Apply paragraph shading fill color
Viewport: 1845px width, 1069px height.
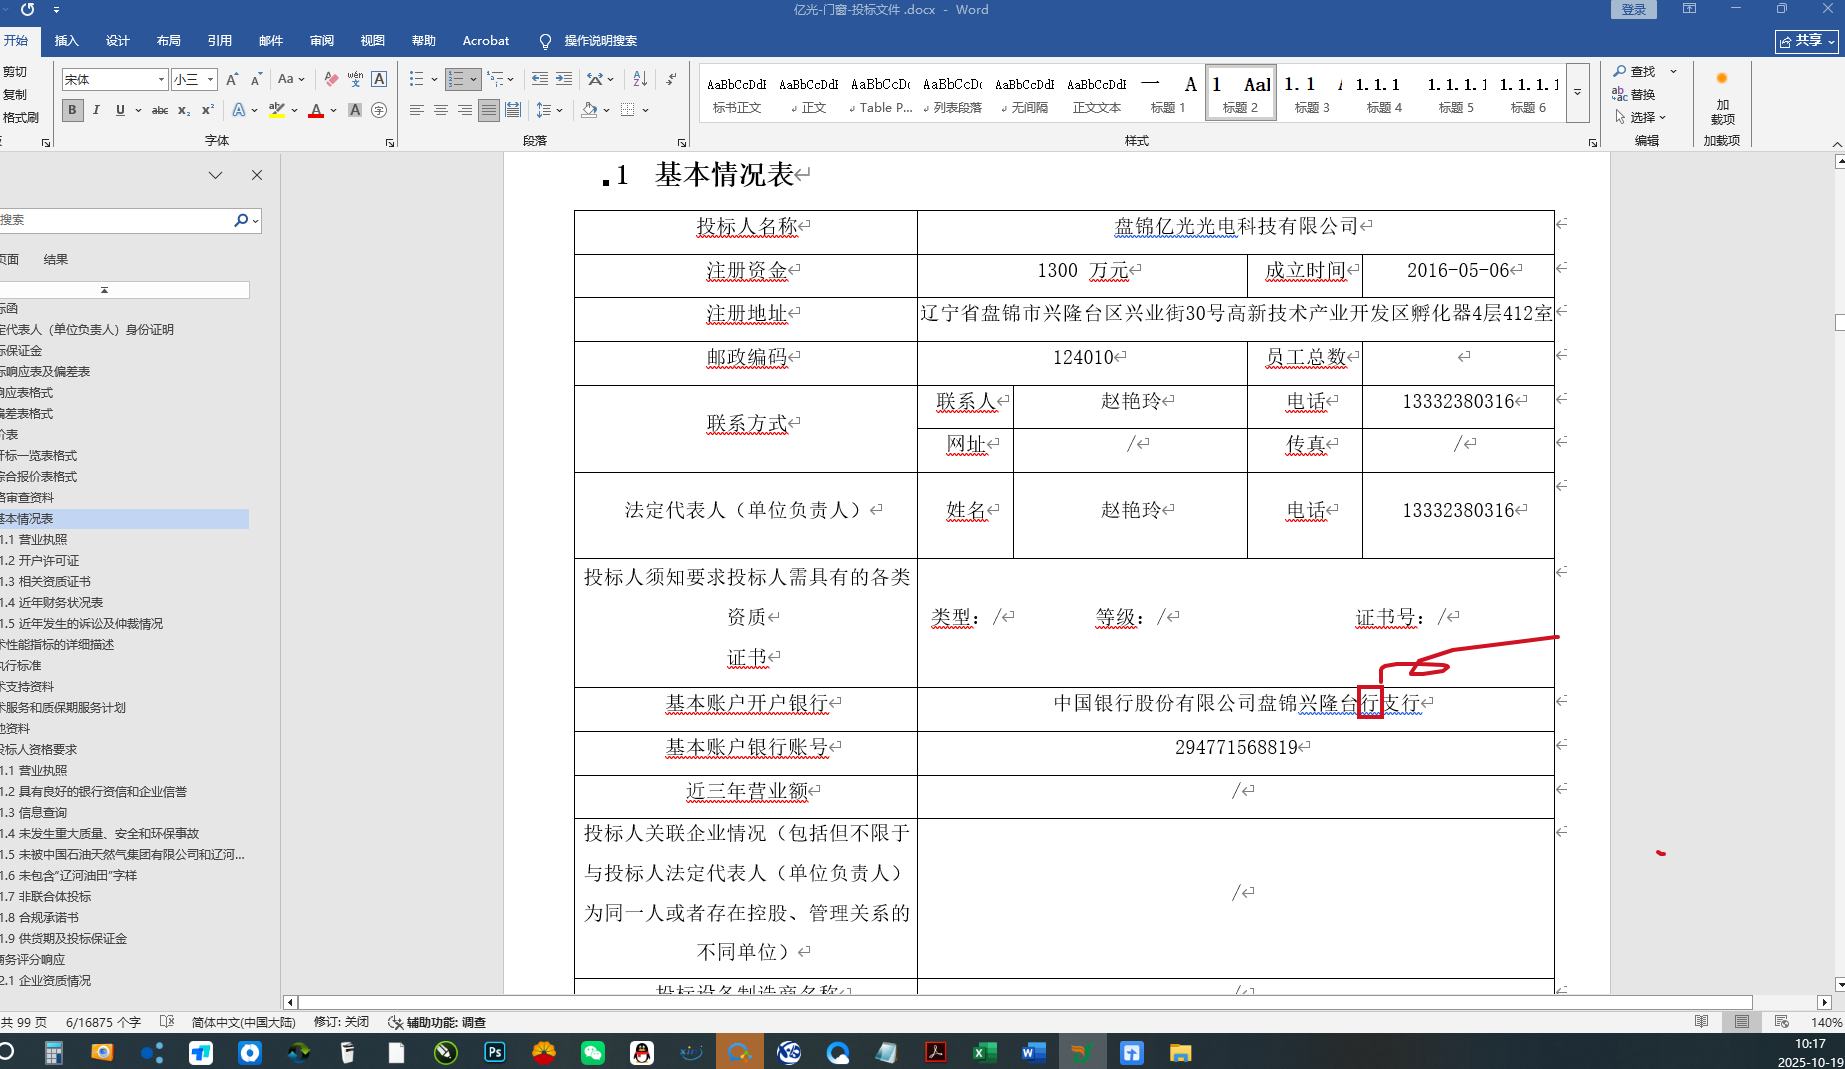coord(589,110)
